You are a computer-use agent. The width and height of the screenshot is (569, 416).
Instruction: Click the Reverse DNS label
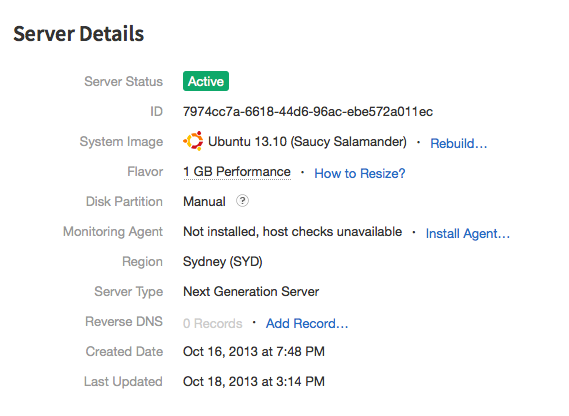click(124, 321)
